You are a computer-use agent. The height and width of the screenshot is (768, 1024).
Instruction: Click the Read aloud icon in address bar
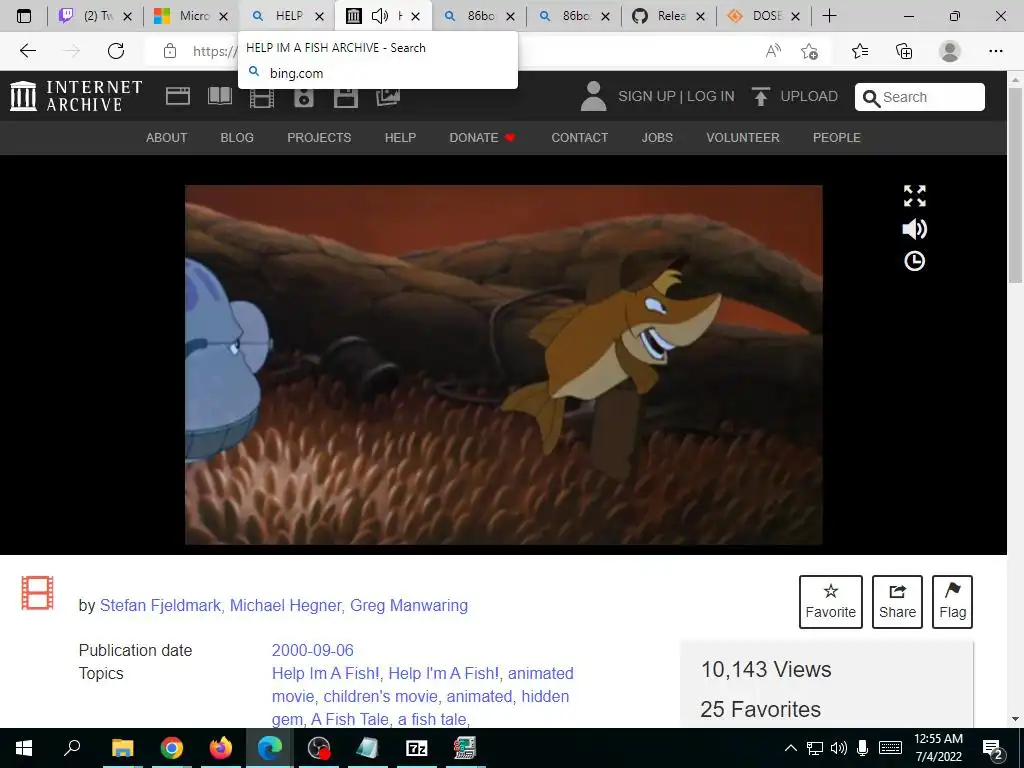[x=773, y=51]
